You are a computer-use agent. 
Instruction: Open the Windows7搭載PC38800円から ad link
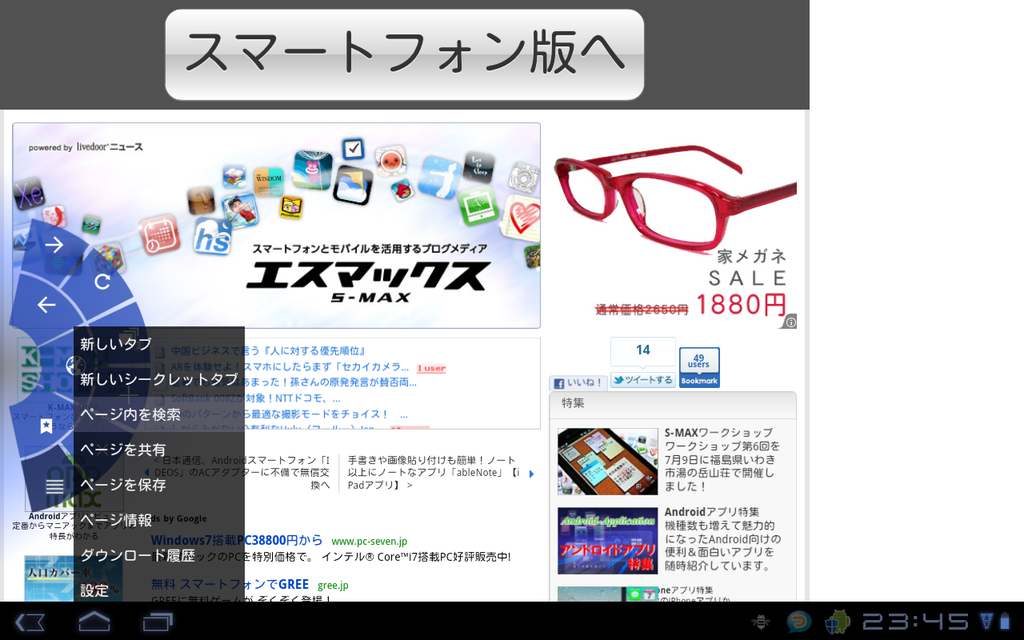pos(237,540)
